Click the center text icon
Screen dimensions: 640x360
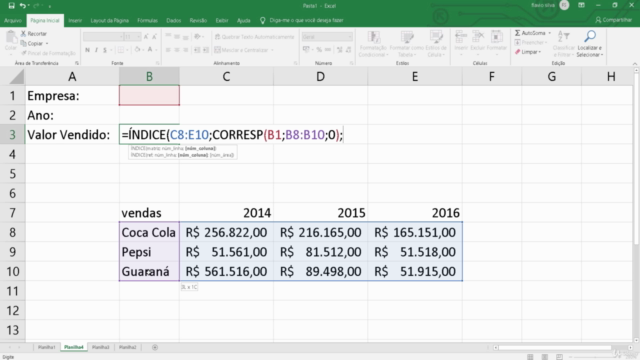click(177, 50)
